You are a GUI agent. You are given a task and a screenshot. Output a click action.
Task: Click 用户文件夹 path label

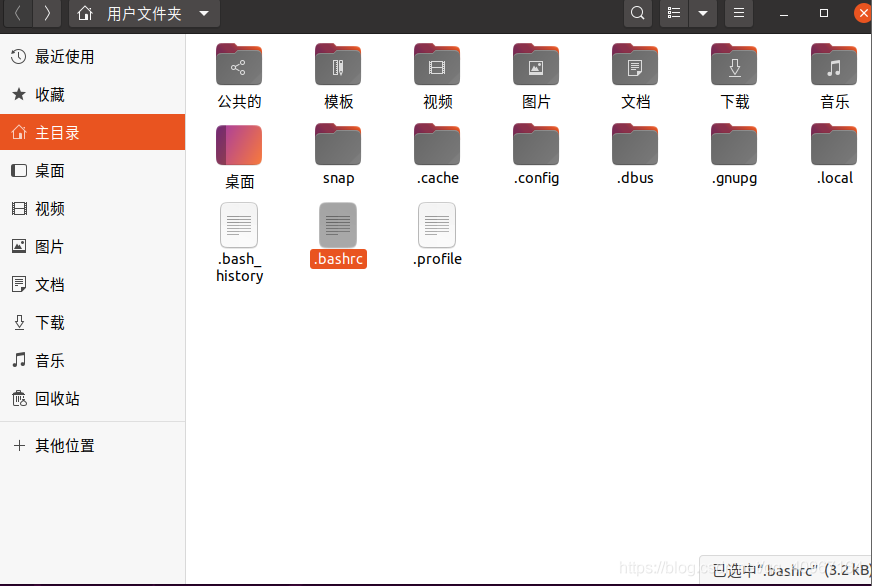[145, 13]
